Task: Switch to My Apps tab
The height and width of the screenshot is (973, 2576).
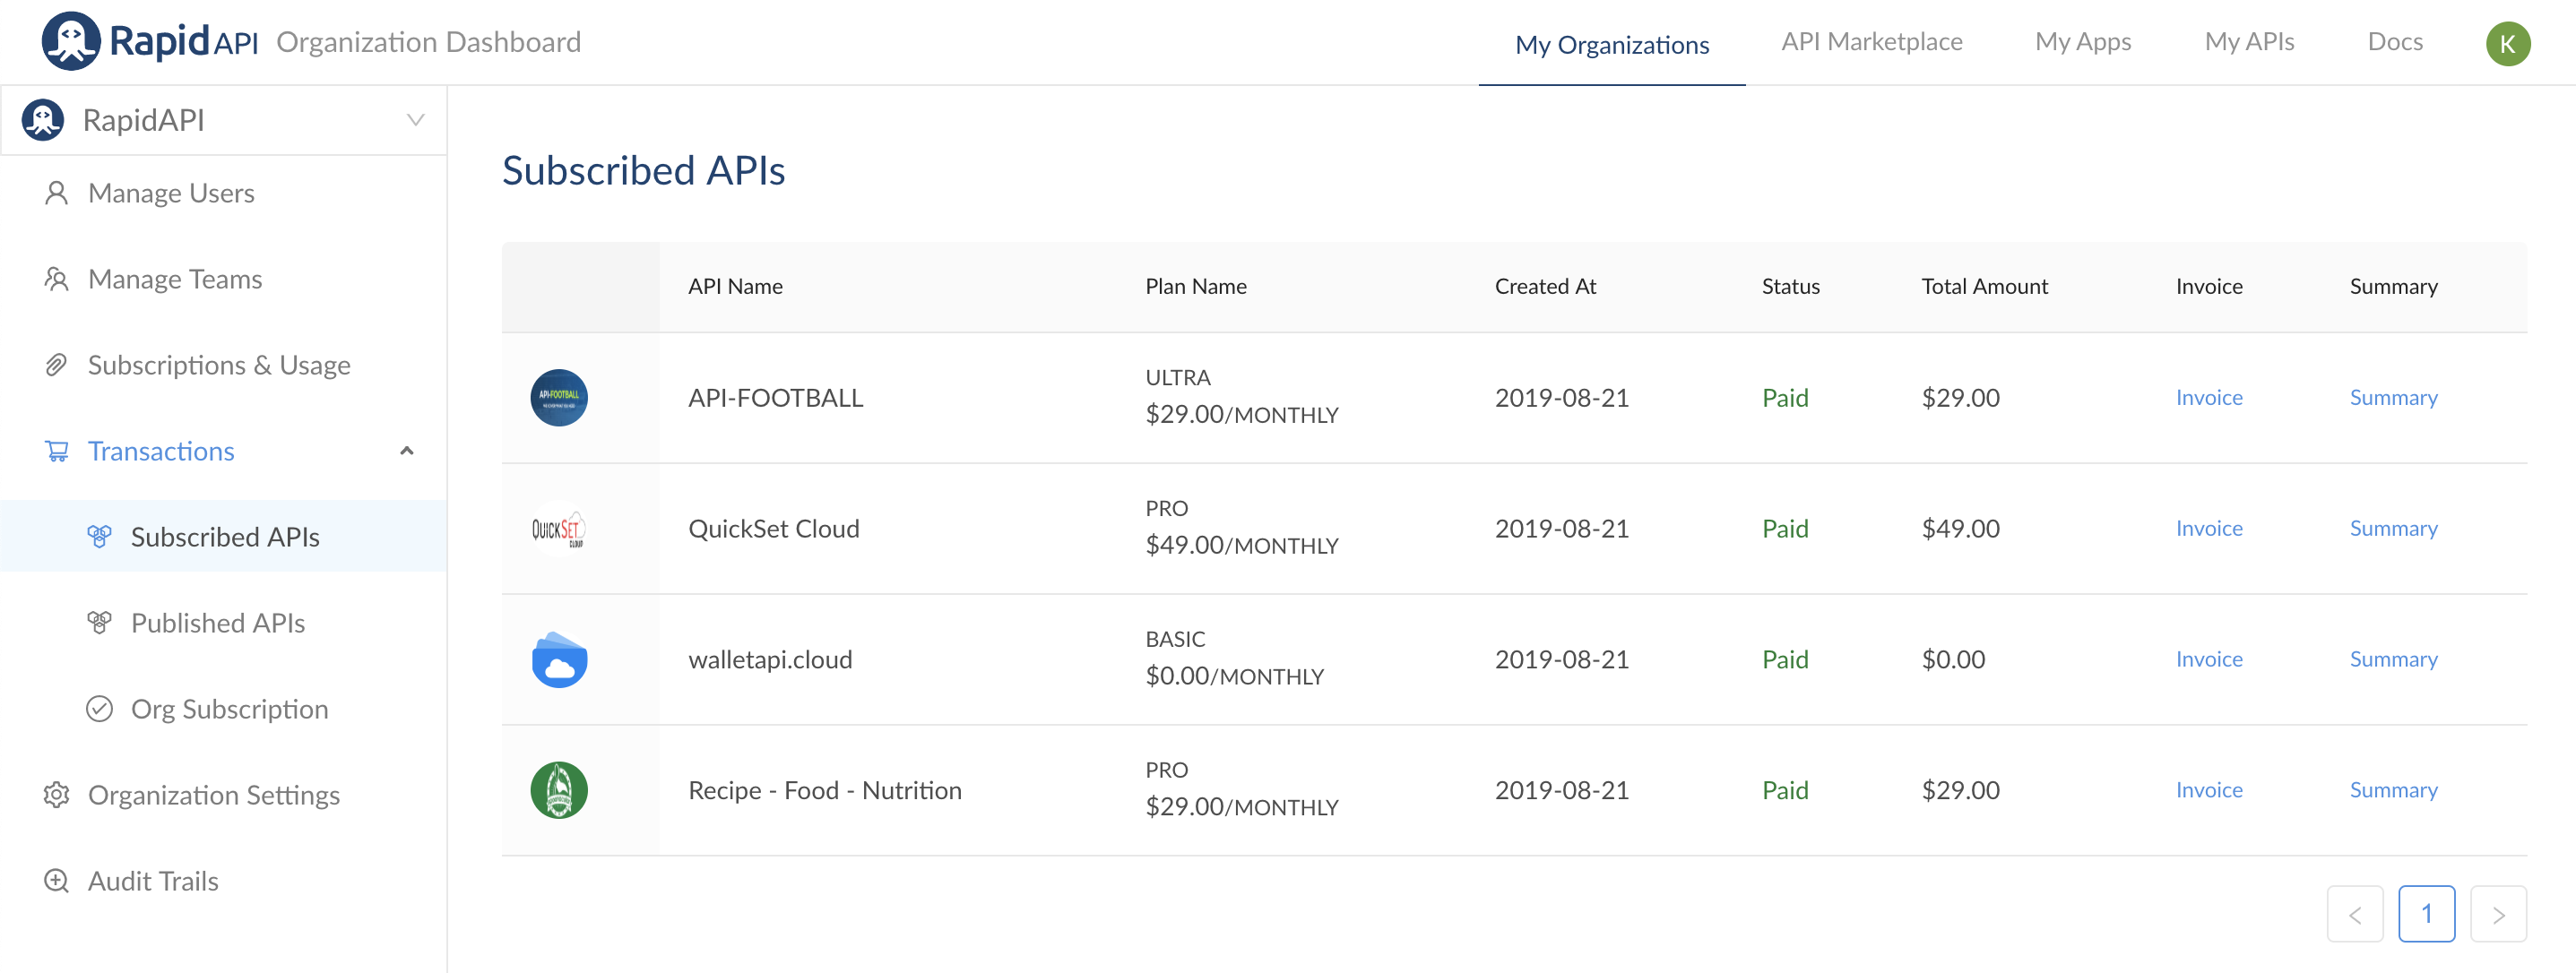Action: pyautogui.click(x=2082, y=42)
